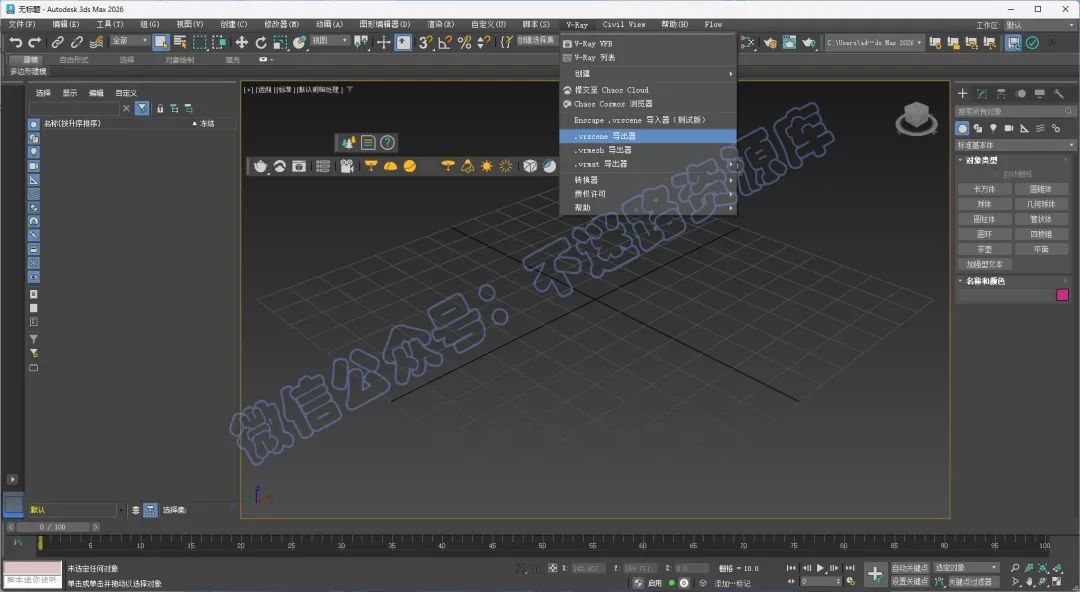This screenshot has height=592, width=1080.
Task: Switch to the Modify panel tab
Action: 982,93
